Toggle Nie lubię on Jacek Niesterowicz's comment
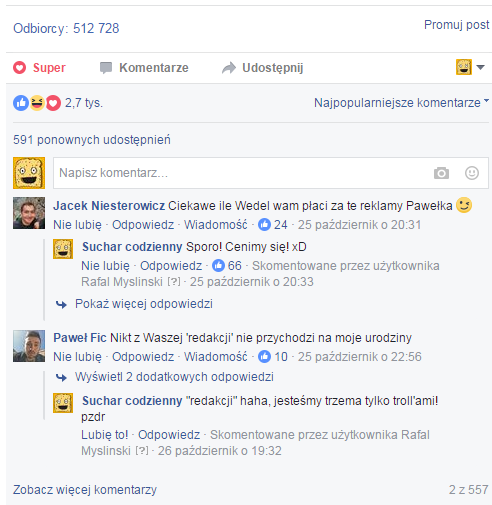492x505 pixels. pos(77,225)
